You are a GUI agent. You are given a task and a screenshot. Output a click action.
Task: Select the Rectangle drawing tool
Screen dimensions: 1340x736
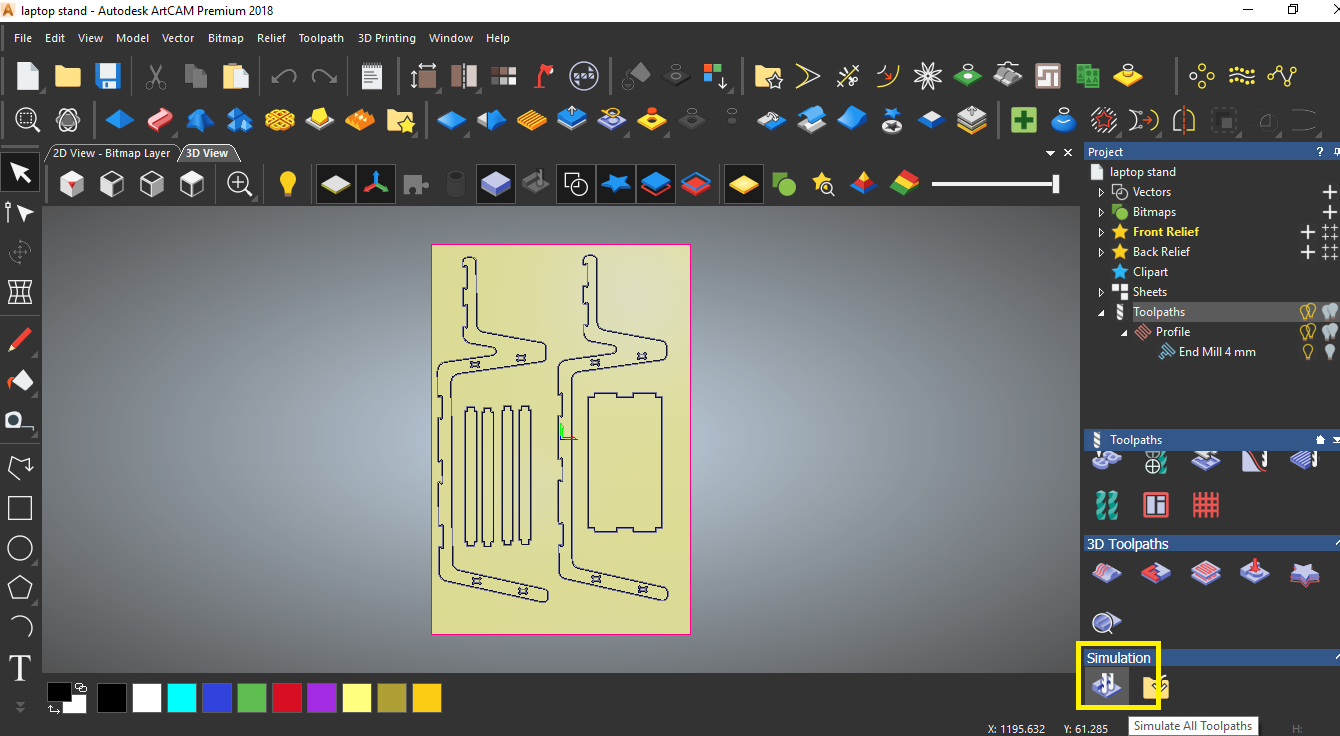click(x=20, y=508)
